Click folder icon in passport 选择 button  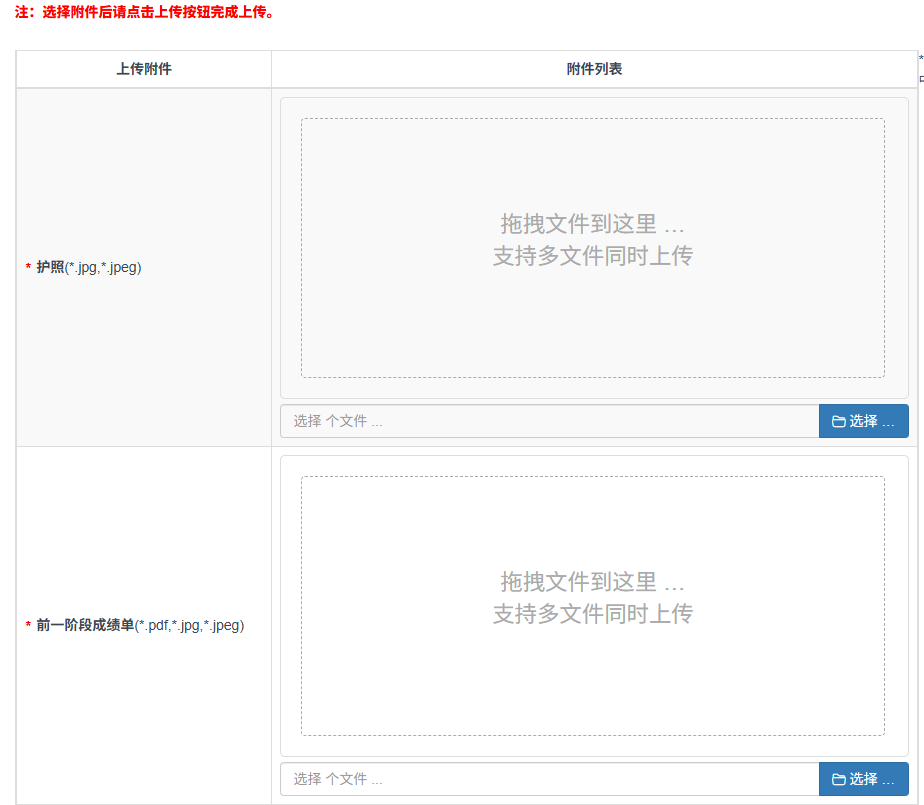pos(839,422)
